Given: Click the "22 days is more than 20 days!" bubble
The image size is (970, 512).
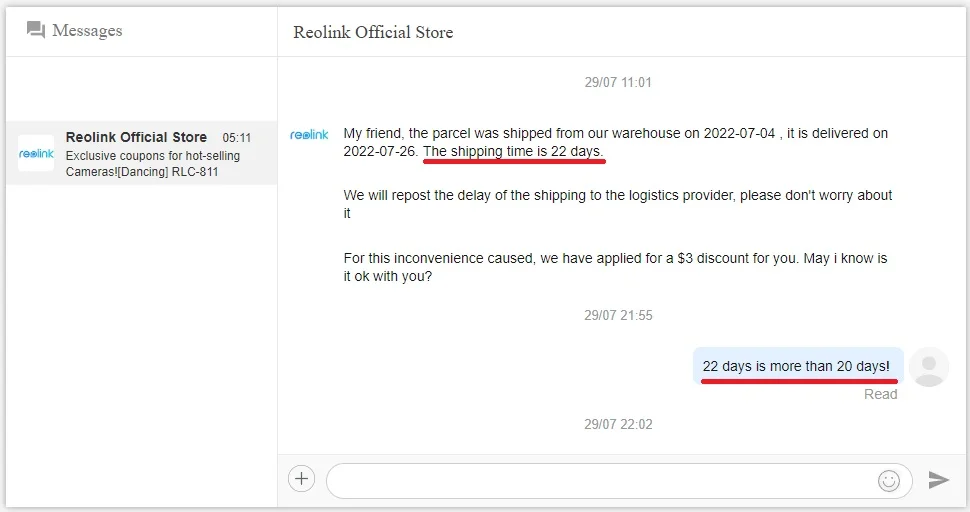Looking at the screenshot, I should pos(796,366).
